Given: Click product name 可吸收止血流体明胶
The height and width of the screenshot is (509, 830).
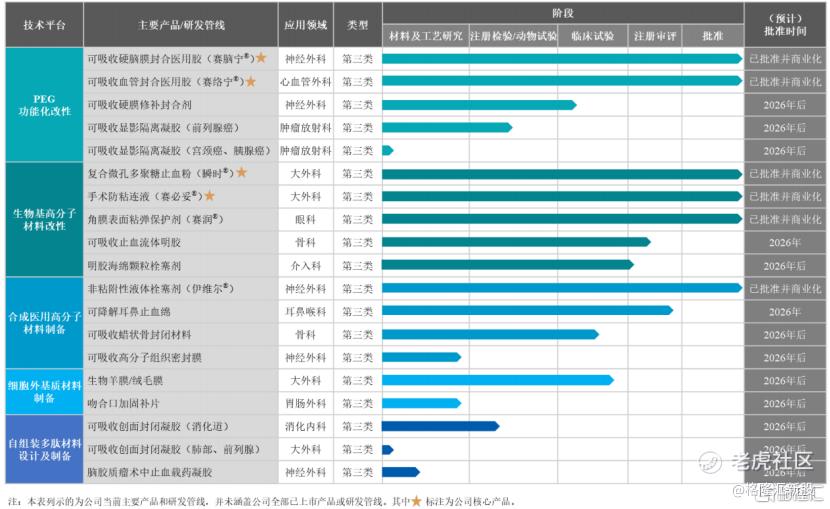Looking at the screenshot, I should (x=134, y=242).
